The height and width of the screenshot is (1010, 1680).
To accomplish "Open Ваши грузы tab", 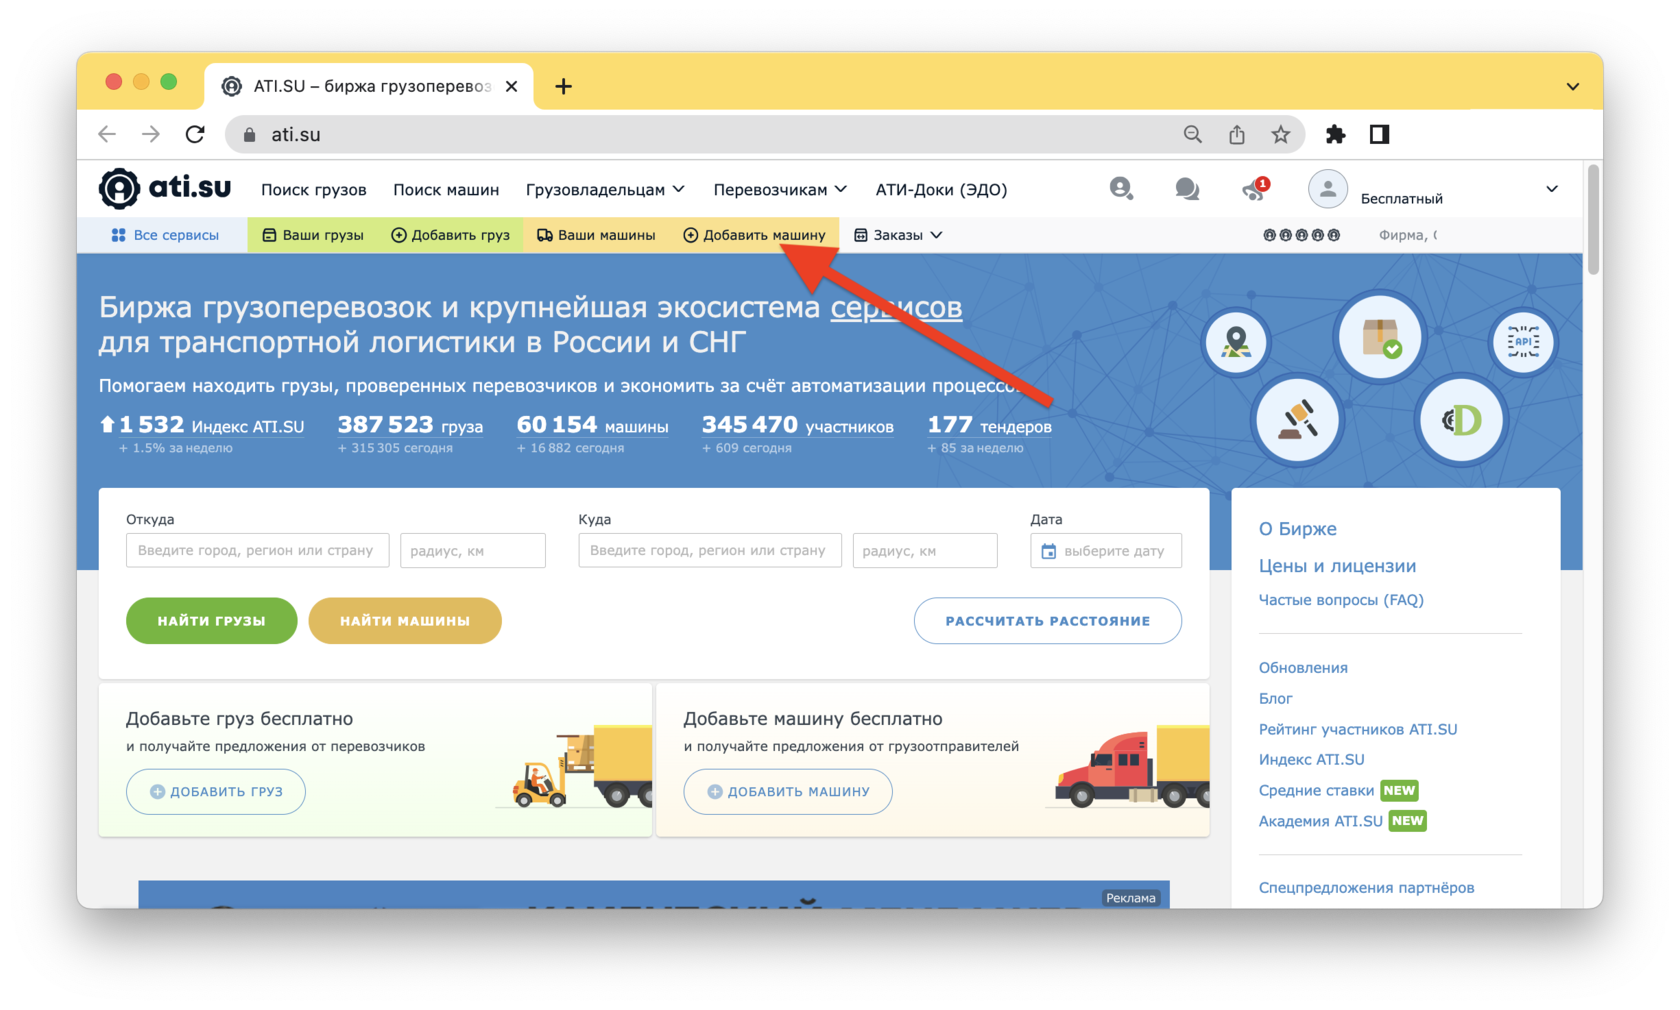I will [x=313, y=235].
